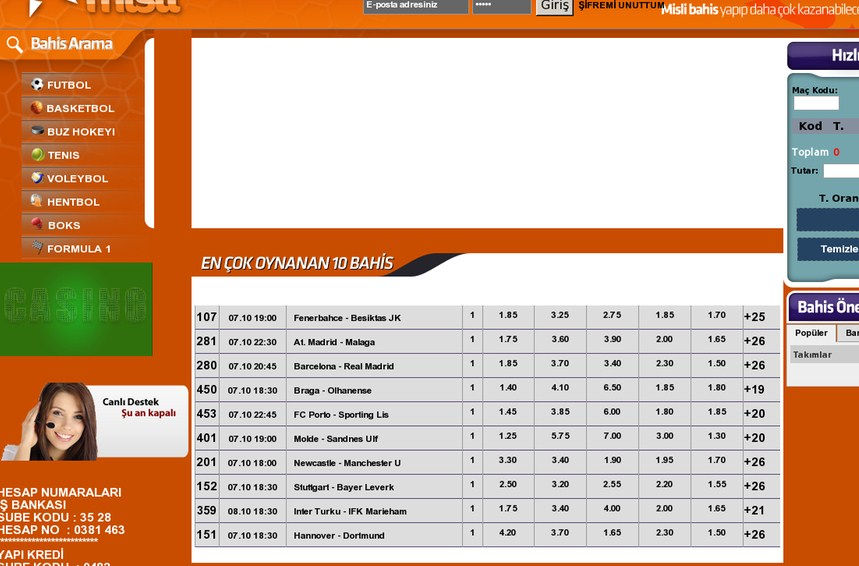Open the BOKS category

[64, 225]
